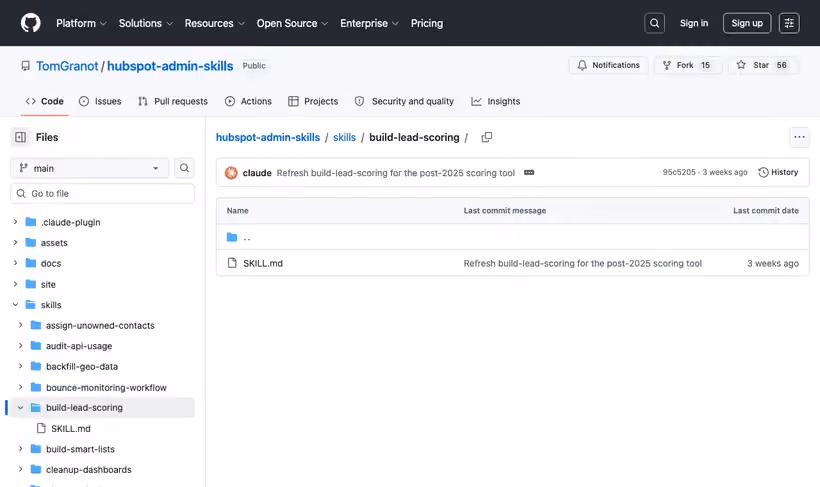This screenshot has width=820, height=487.
Task: Expand the assign-unowned-contacts folder chevron
Action: 20,325
